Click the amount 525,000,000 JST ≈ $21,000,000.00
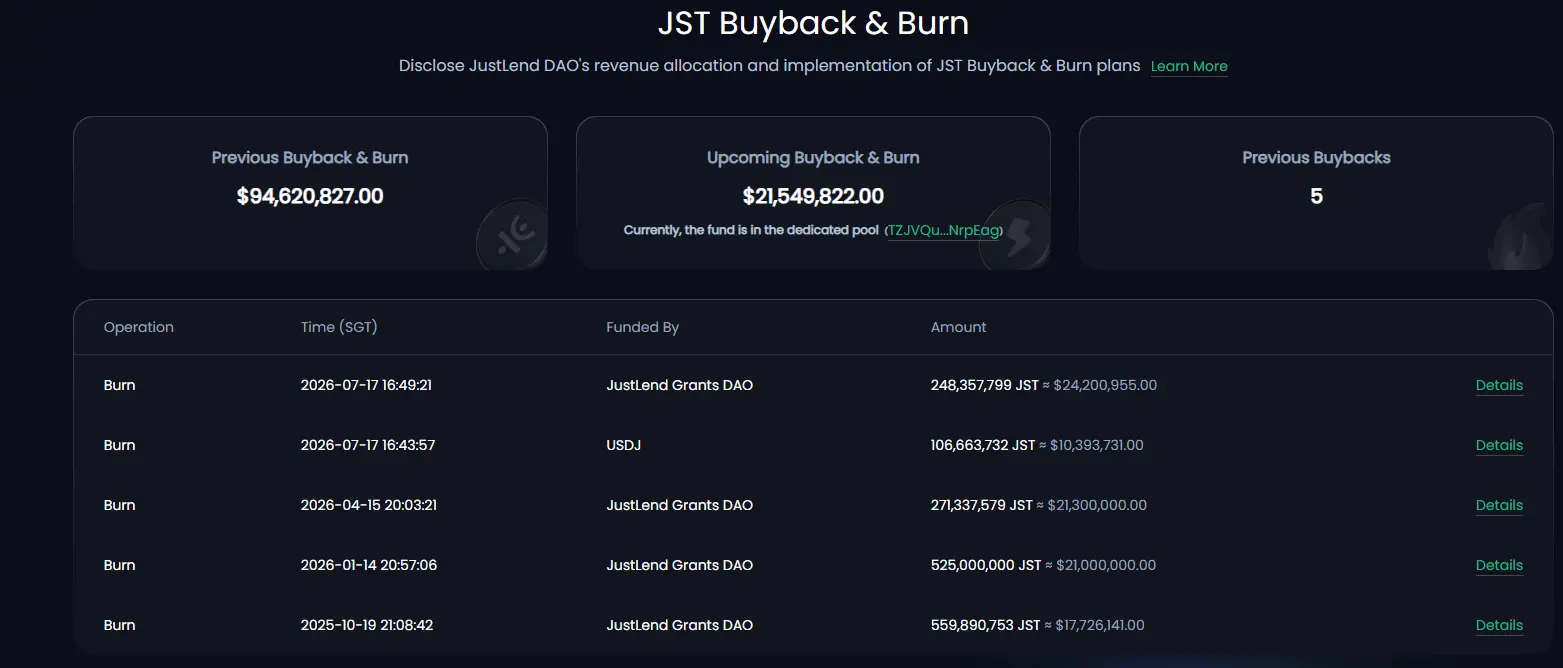This screenshot has width=1563, height=668. pyautogui.click(x=1043, y=565)
